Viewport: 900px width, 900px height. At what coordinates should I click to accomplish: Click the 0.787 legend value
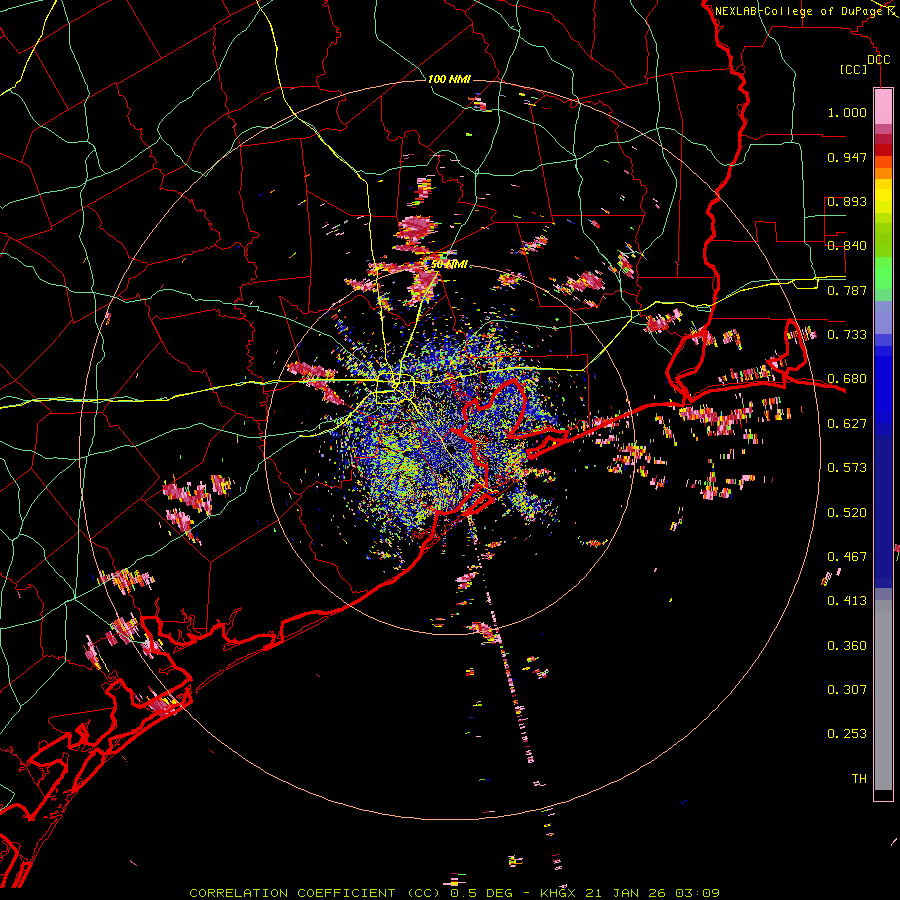pos(847,290)
